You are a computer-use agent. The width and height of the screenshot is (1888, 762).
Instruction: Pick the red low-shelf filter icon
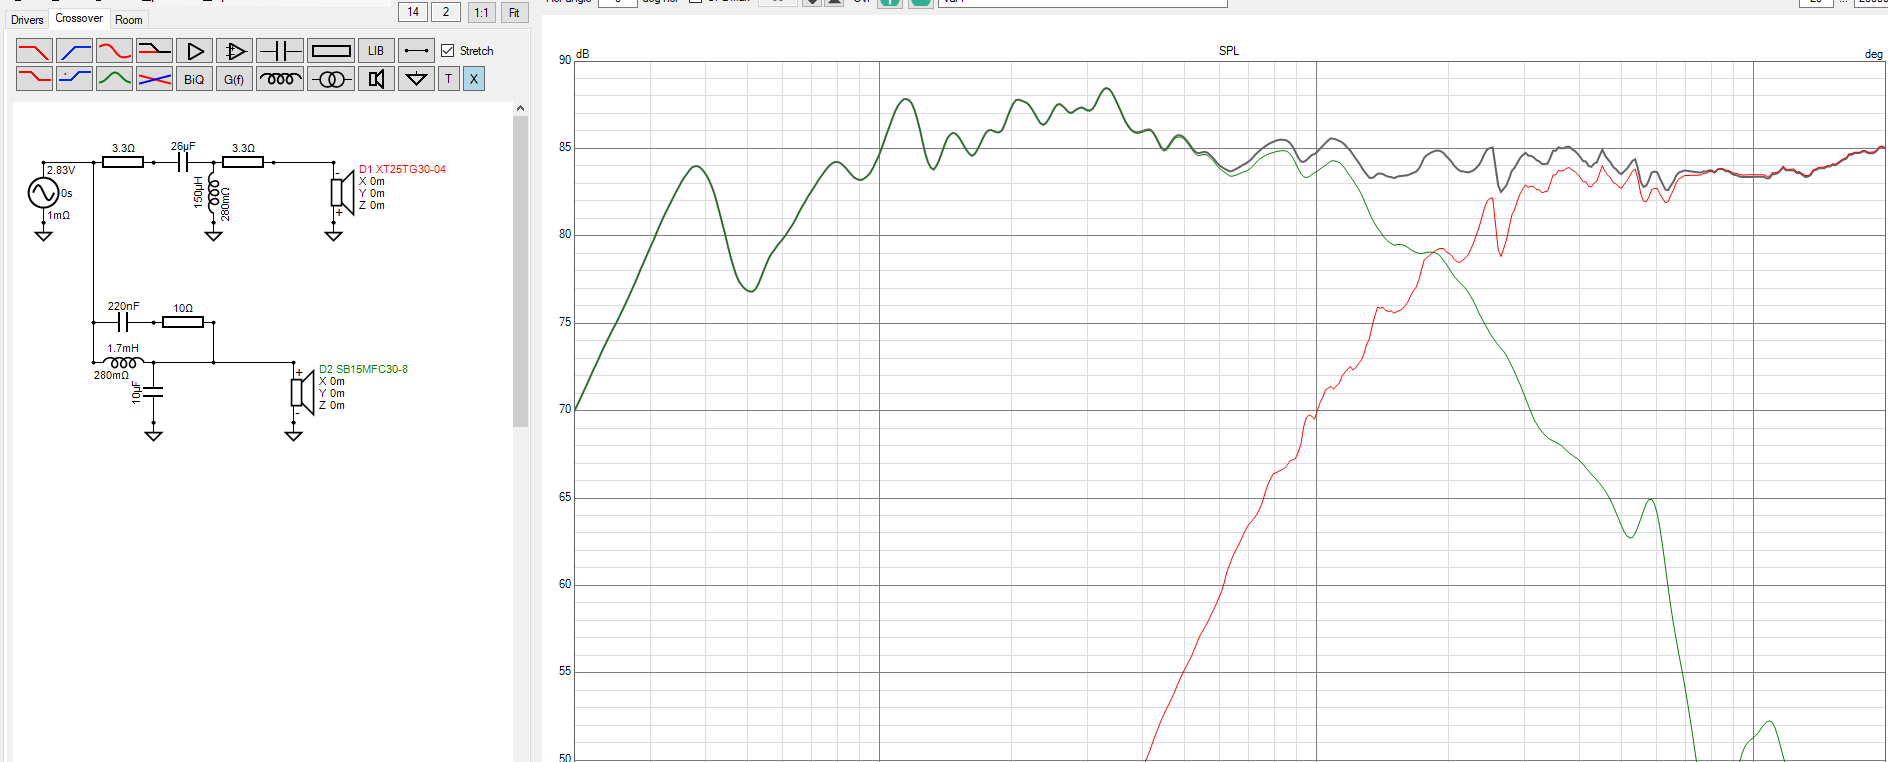click(34, 78)
